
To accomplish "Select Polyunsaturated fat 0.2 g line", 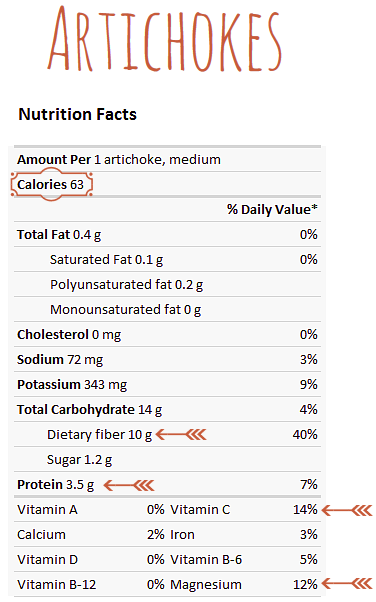I will point(126,284).
